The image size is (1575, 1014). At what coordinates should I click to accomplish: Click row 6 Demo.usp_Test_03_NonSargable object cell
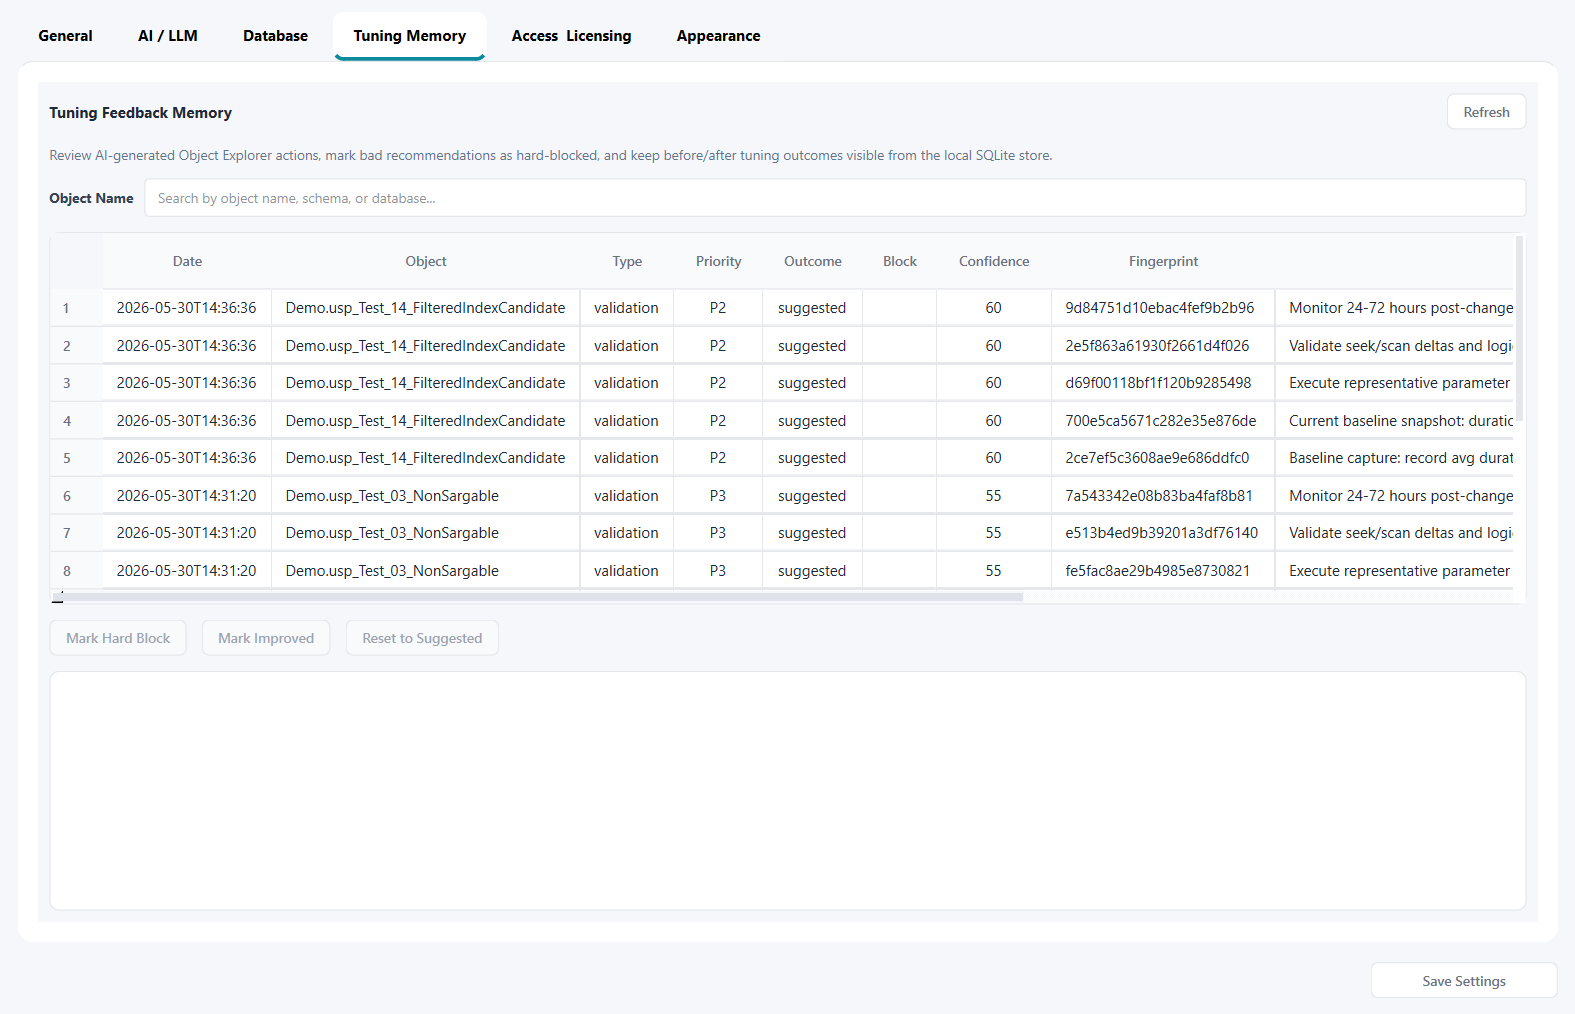click(426, 496)
